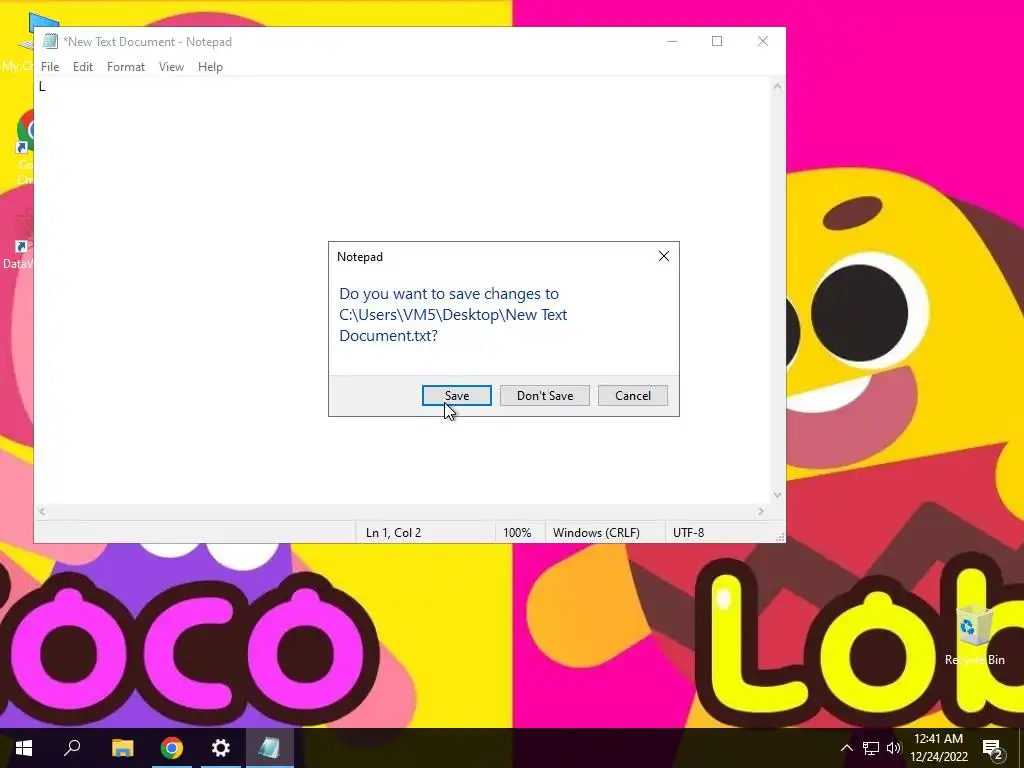Select the Notepad taskbar button

coord(270,748)
